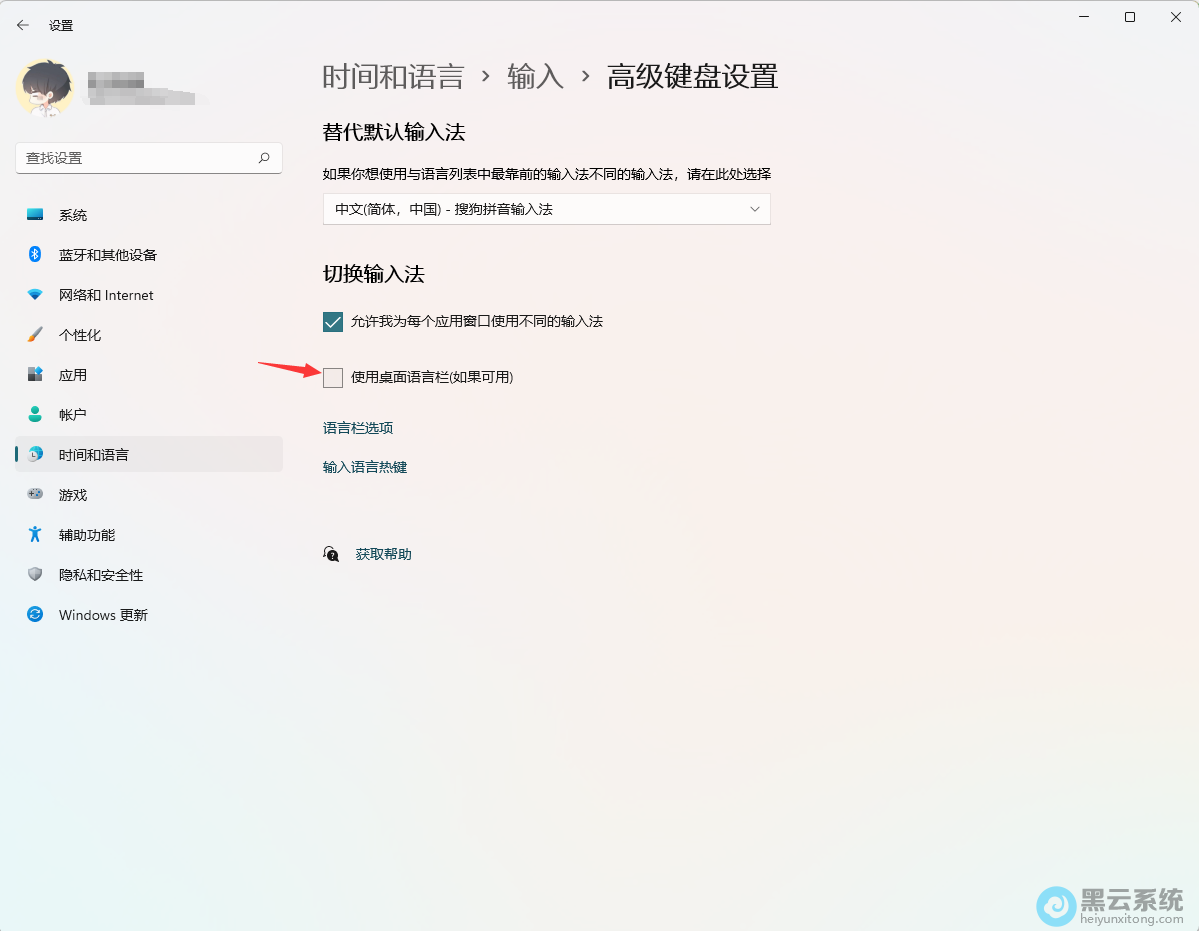Viewport: 1199px width, 931px height.
Task: Open 网络和 Internet via its Wi-Fi icon
Action: pyautogui.click(x=35, y=295)
